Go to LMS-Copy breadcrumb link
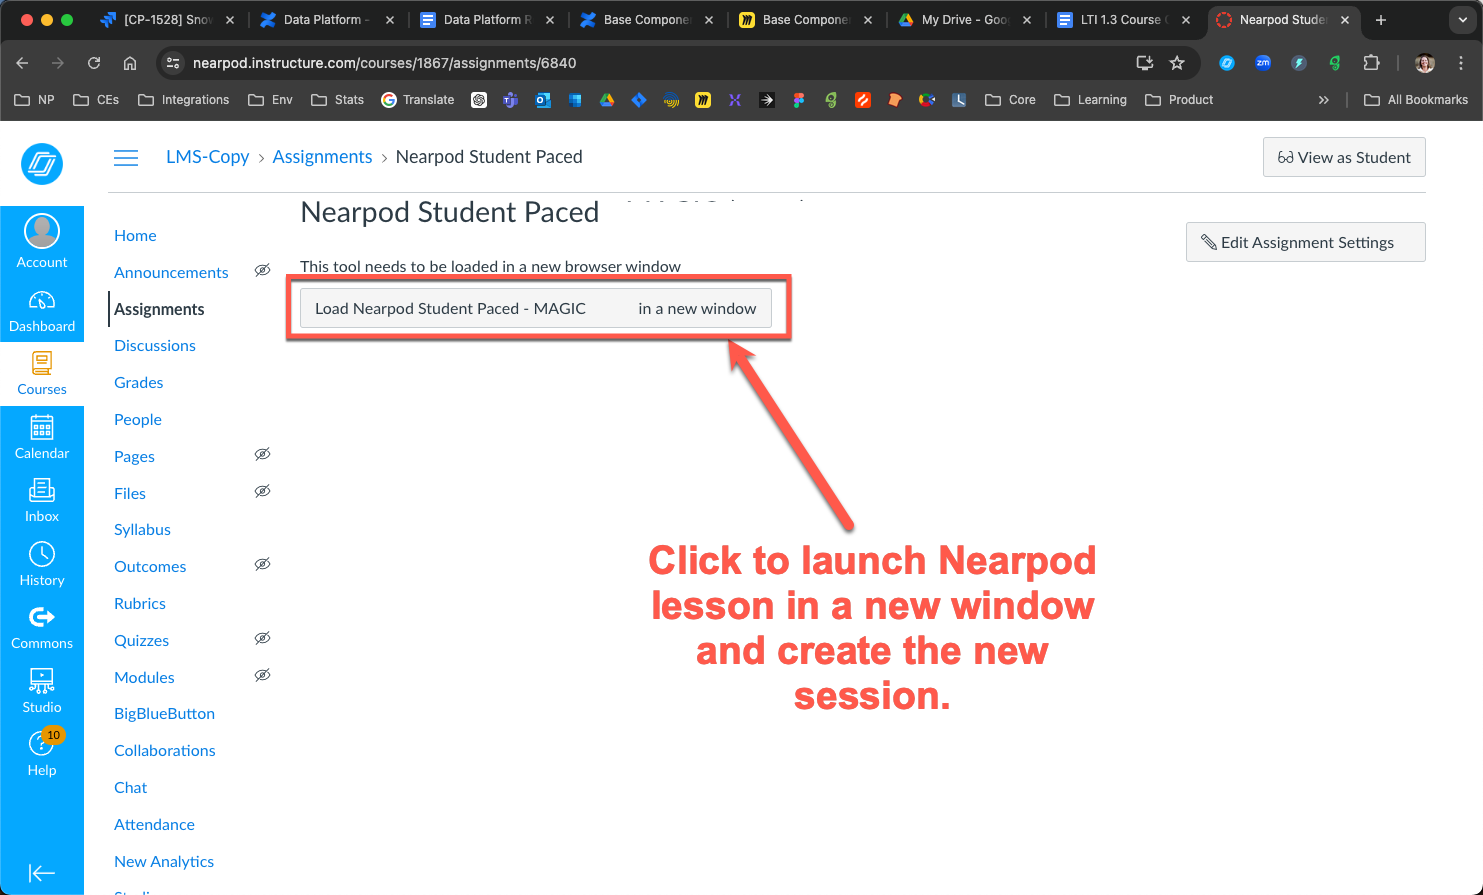Viewport: 1483px width, 895px height. pos(207,157)
